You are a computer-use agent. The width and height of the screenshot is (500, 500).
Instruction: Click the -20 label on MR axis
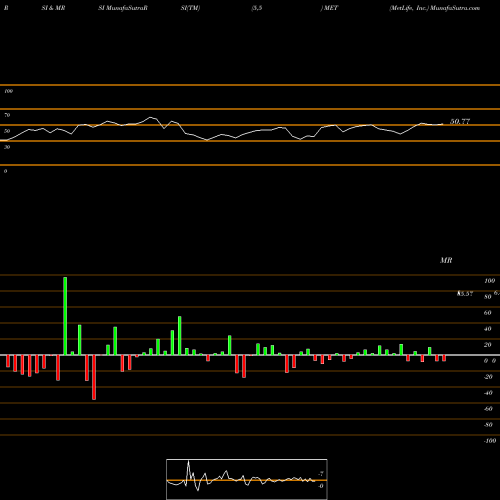click(x=488, y=377)
